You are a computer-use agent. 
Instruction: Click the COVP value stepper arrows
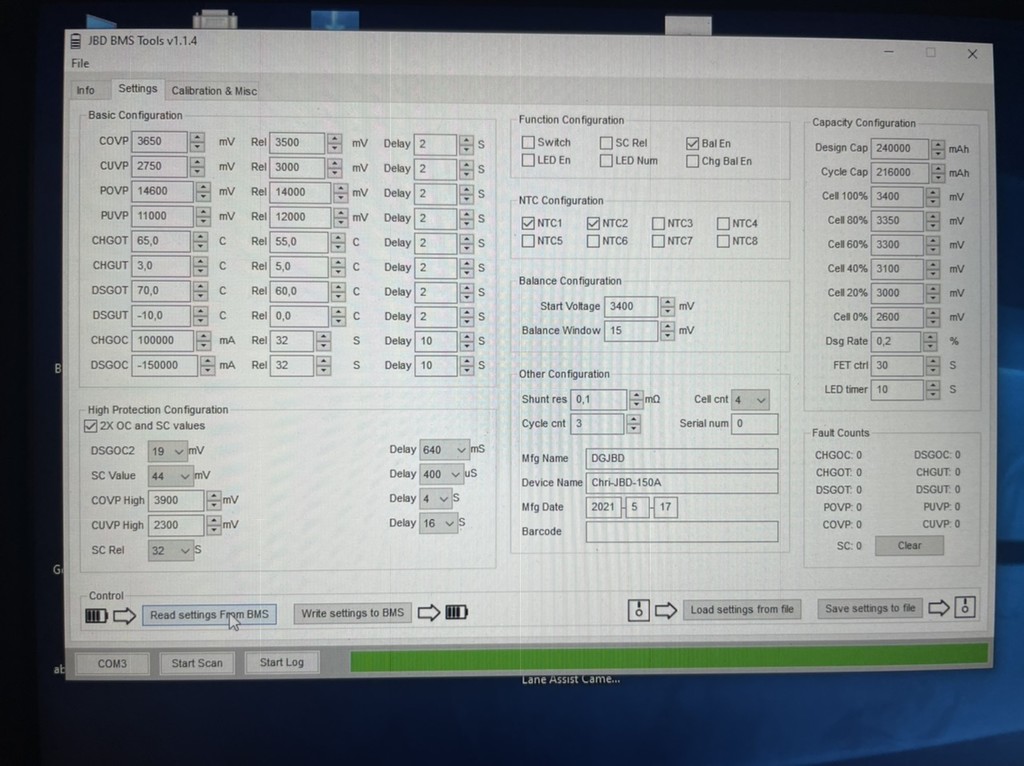(197, 142)
